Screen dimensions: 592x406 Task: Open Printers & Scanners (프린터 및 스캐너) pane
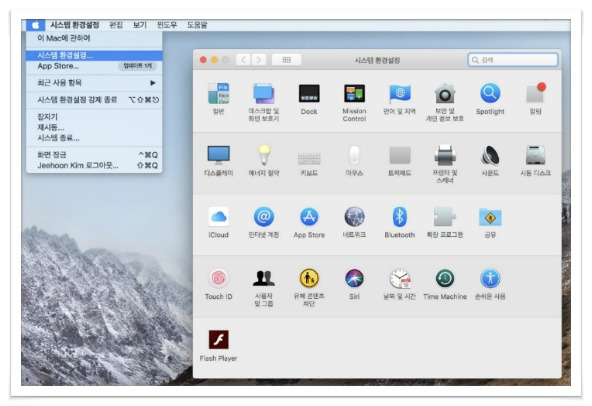445,155
